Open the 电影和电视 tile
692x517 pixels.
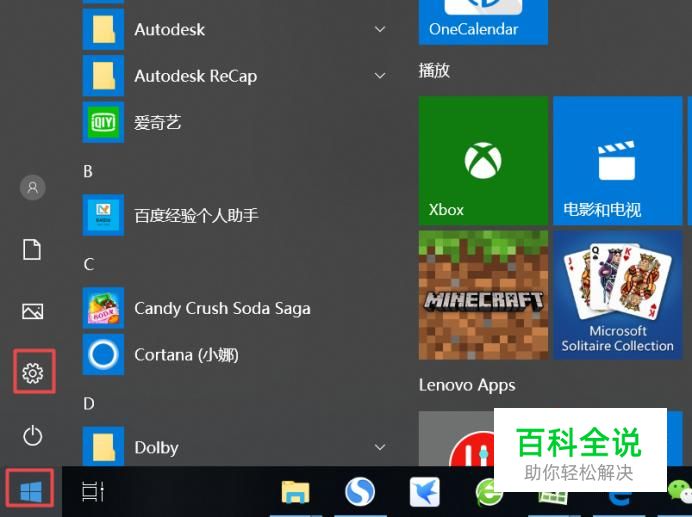tap(617, 161)
